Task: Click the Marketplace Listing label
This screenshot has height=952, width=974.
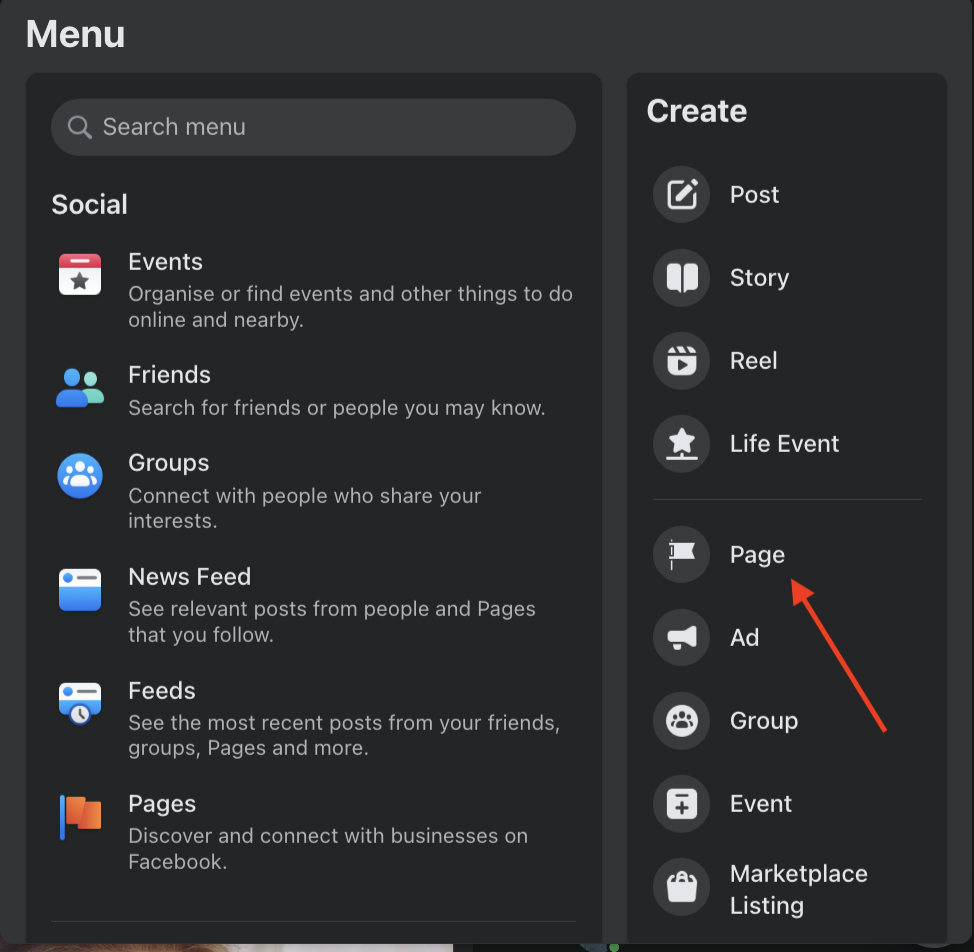Action: (798, 889)
